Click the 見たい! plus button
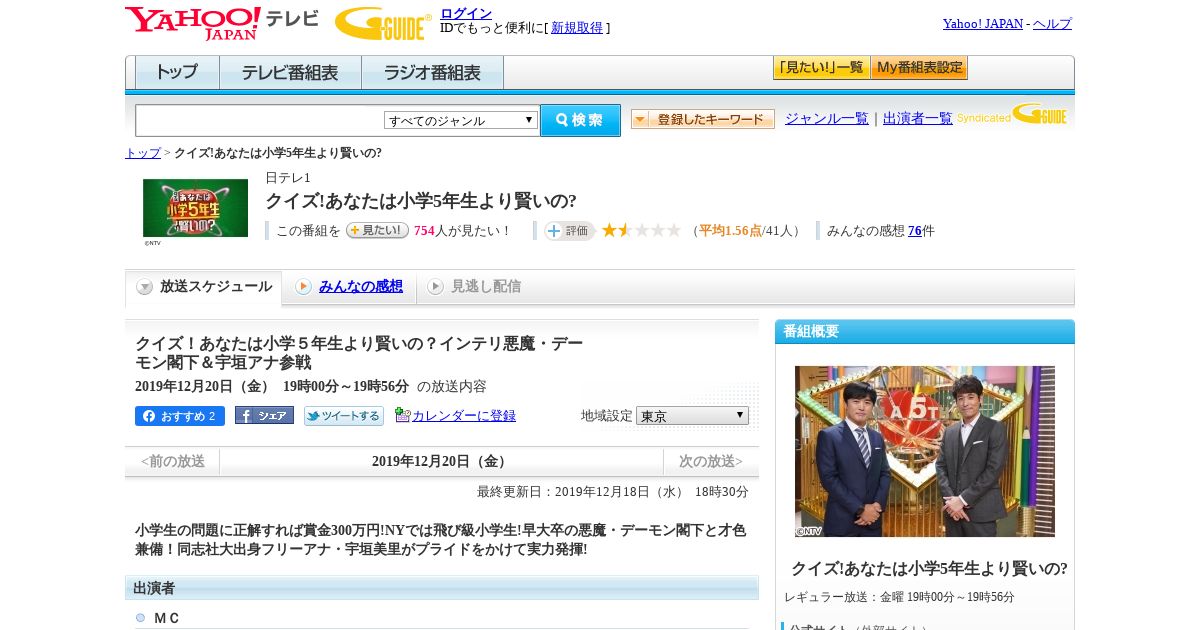Image resolution: width=1200 pixels, height=630 pixels. pyautogui.click(x=377, y=230)
